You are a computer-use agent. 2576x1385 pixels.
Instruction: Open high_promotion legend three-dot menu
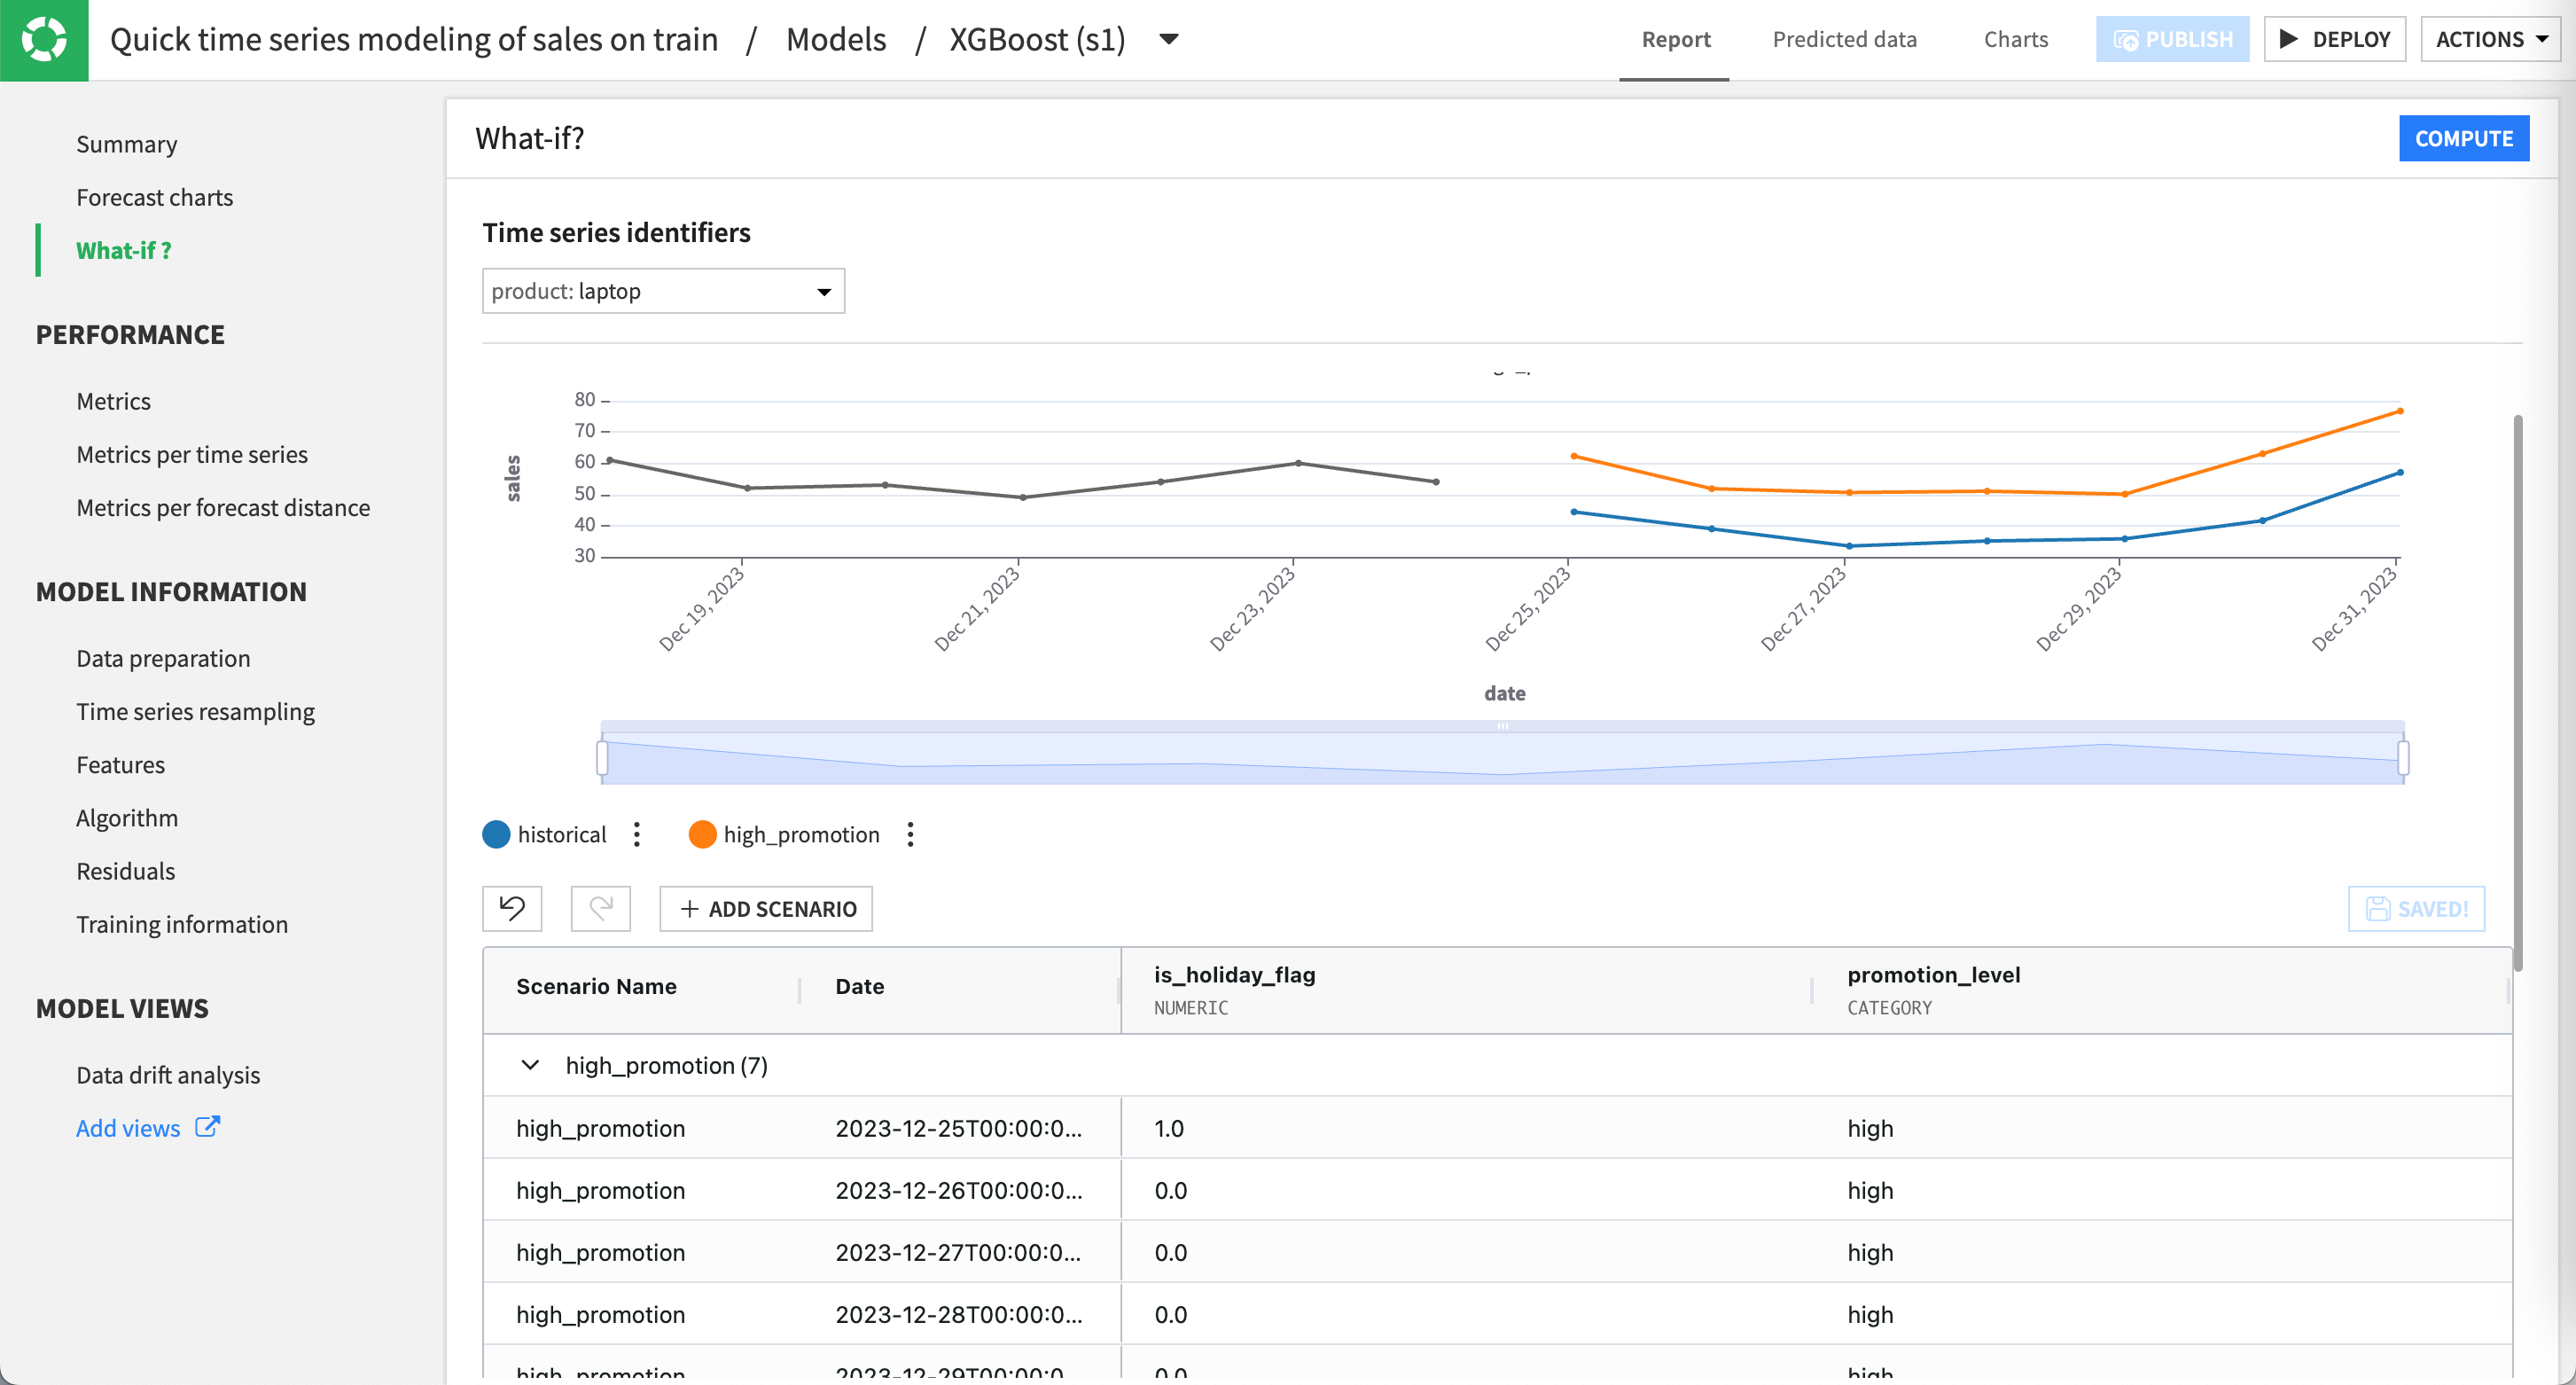[910, 834]
